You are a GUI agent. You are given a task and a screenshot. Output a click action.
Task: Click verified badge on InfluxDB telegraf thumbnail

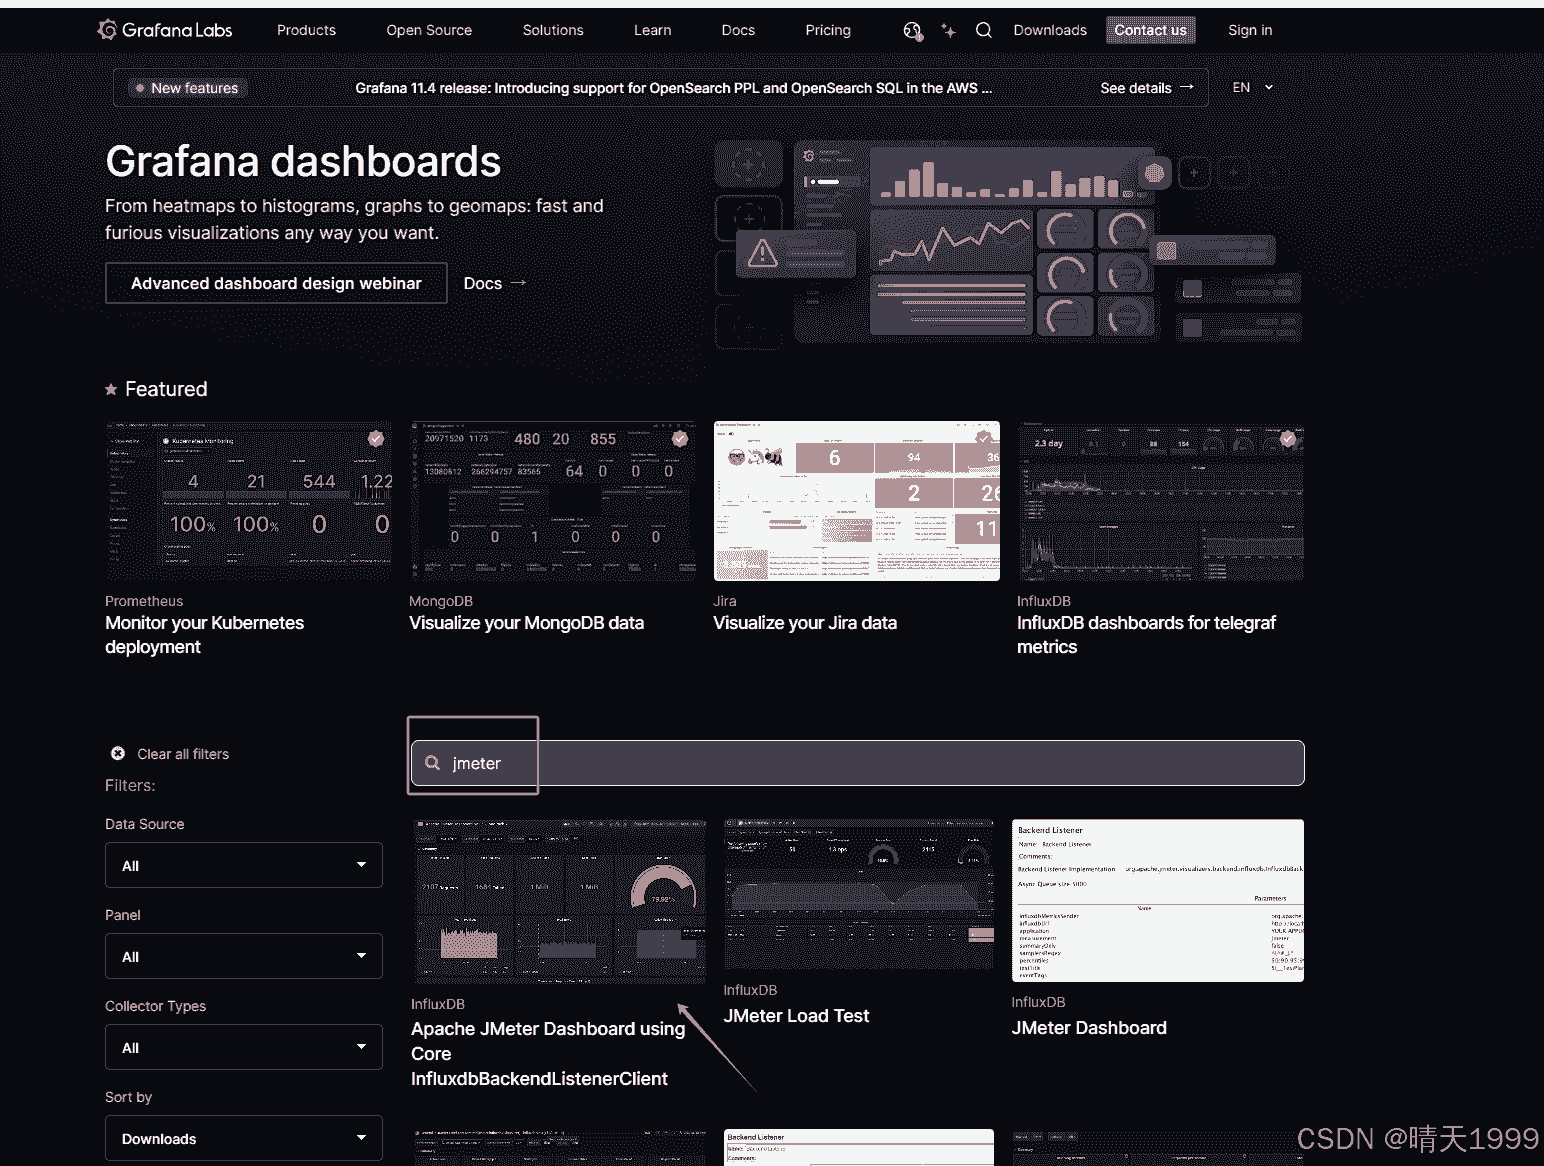[x=1288, y=438]
